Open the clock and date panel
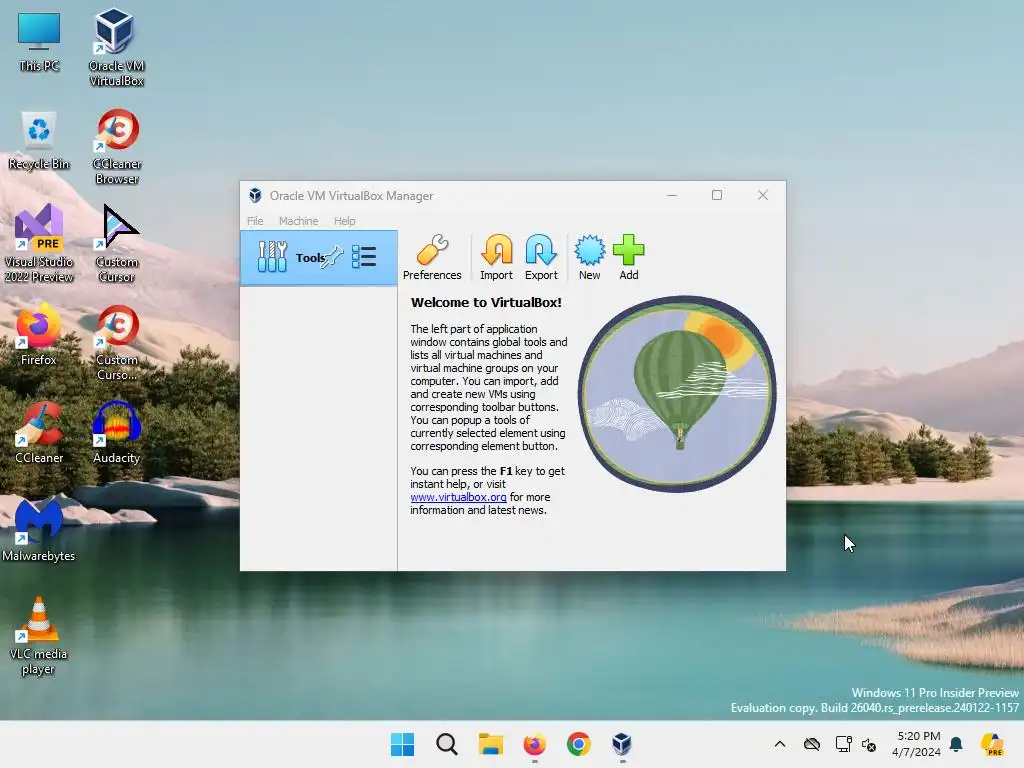 917,744
